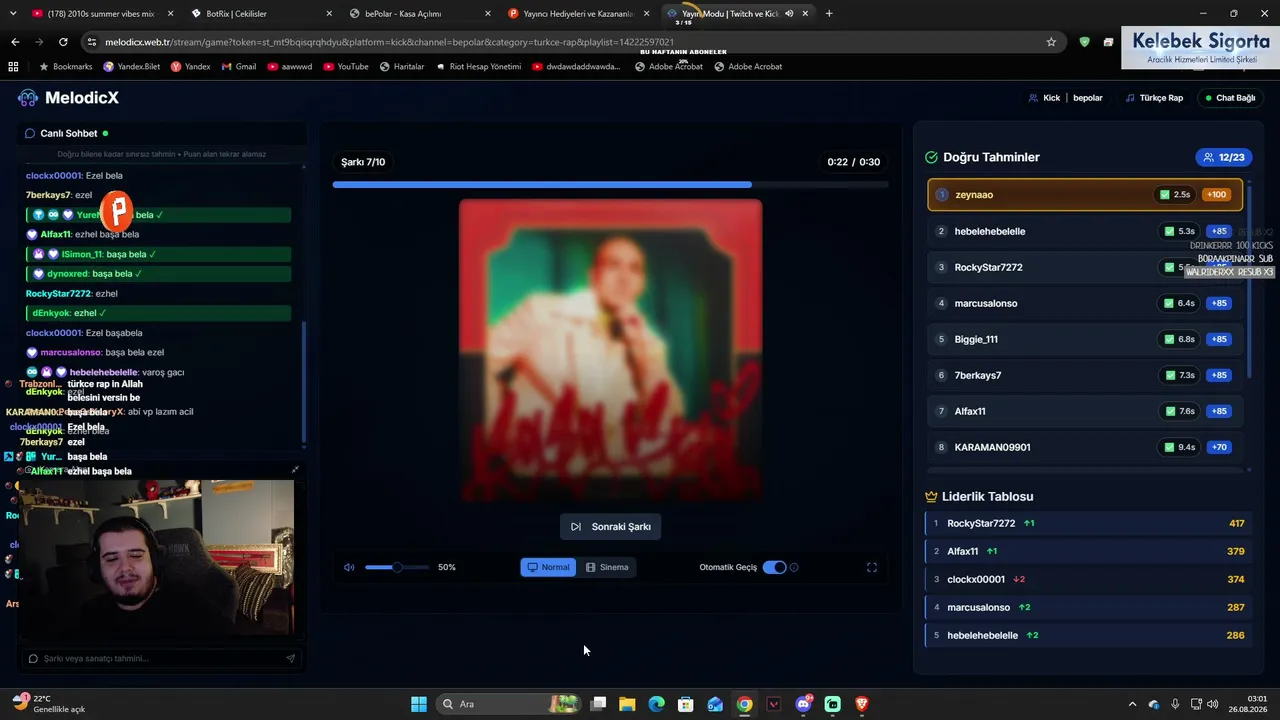Open the Haritalar bookmark
The height and width of the screenshot is (720, 1280).
pos(401,66)
